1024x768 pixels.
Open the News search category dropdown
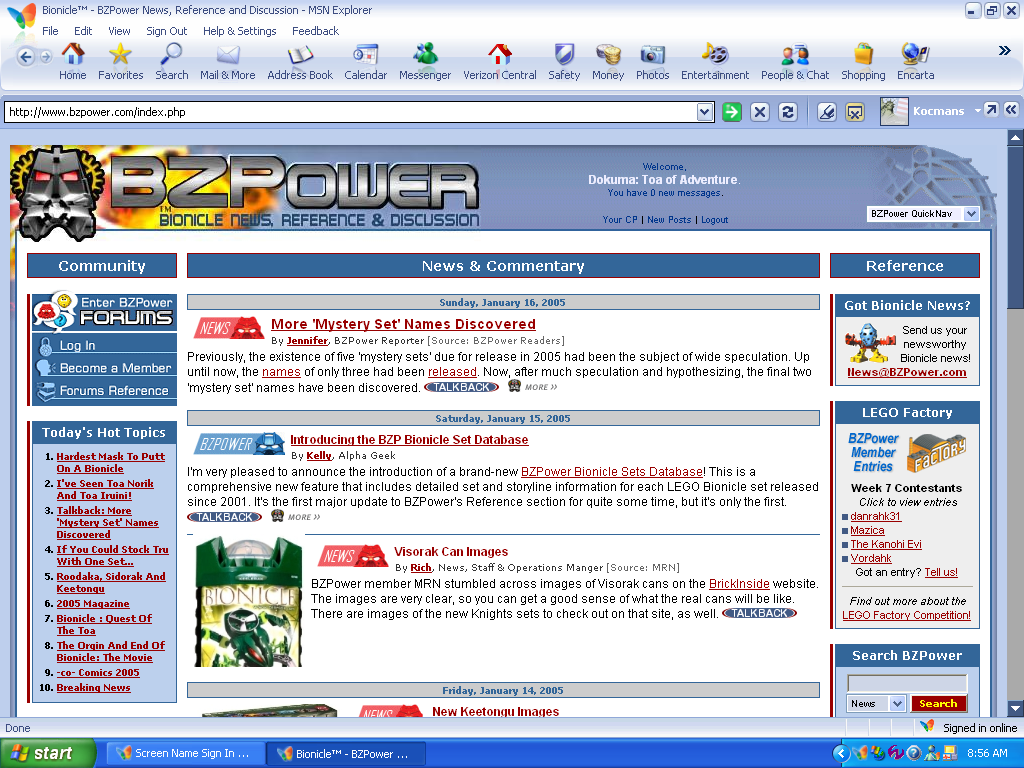click(x=876, y=703)
